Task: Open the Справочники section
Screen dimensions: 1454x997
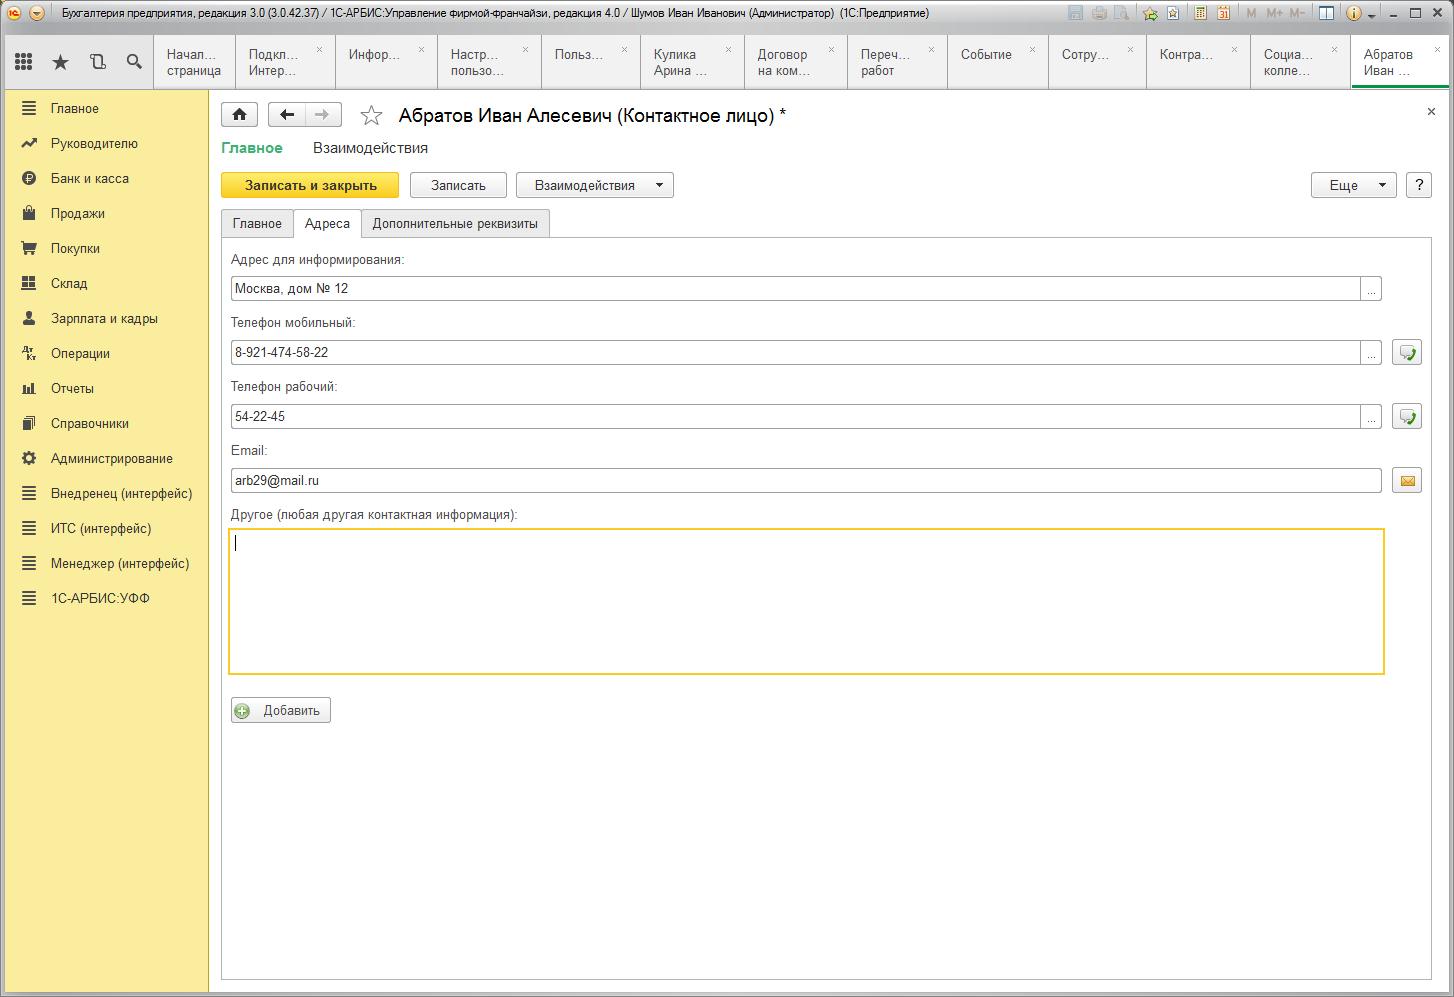Action: pyautogui.click(x=107, y=423)
